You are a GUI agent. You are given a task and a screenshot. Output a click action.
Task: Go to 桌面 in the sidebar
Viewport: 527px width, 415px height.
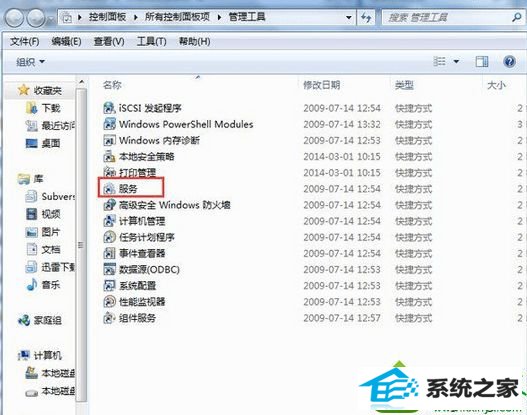(43, 143)
